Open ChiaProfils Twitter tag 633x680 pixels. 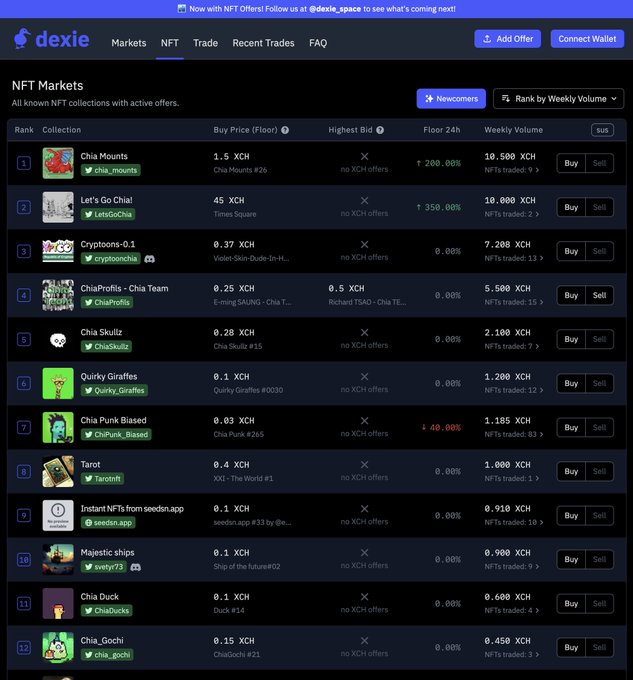(107, 302)
